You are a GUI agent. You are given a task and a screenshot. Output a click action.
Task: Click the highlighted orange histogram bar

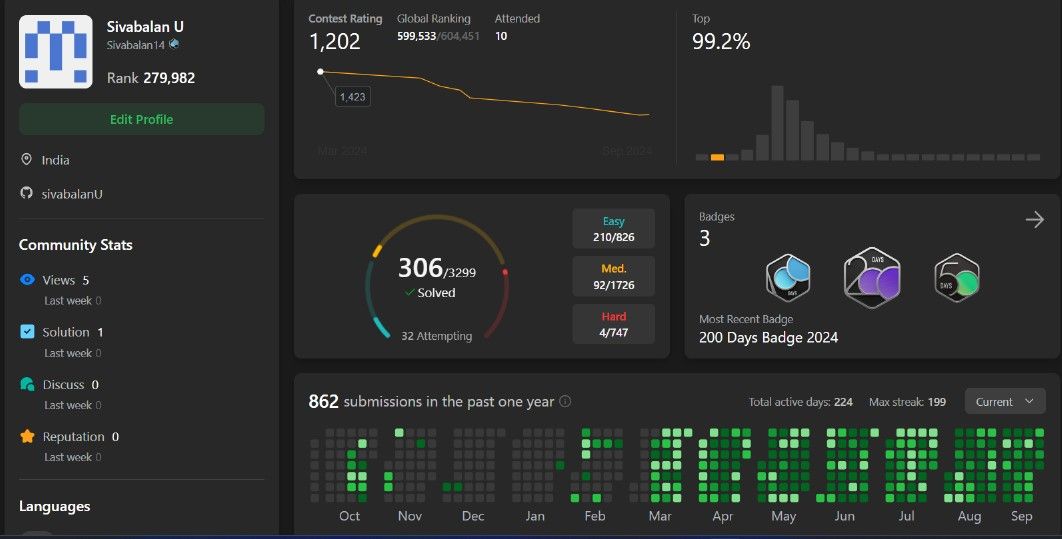717,157
